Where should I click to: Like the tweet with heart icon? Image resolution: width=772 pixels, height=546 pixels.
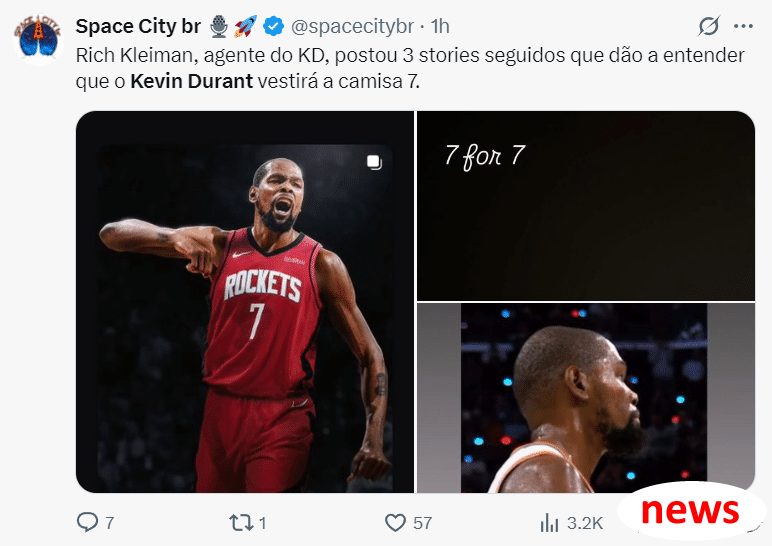pos(395,522)
